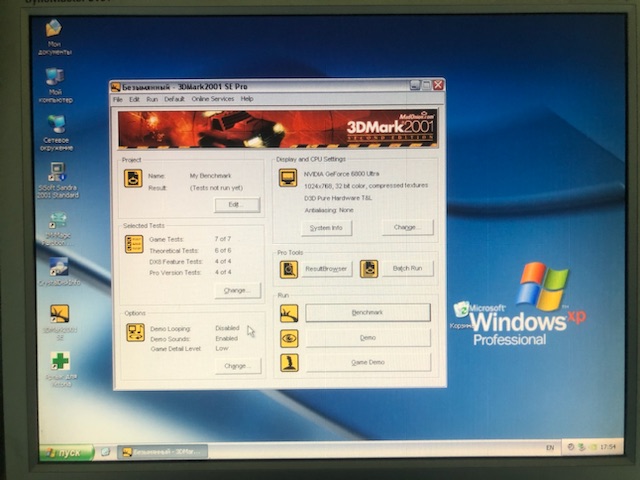This screenshot has width=640, height=480.
Task: Open the Run menu
Action: [152, 99]
